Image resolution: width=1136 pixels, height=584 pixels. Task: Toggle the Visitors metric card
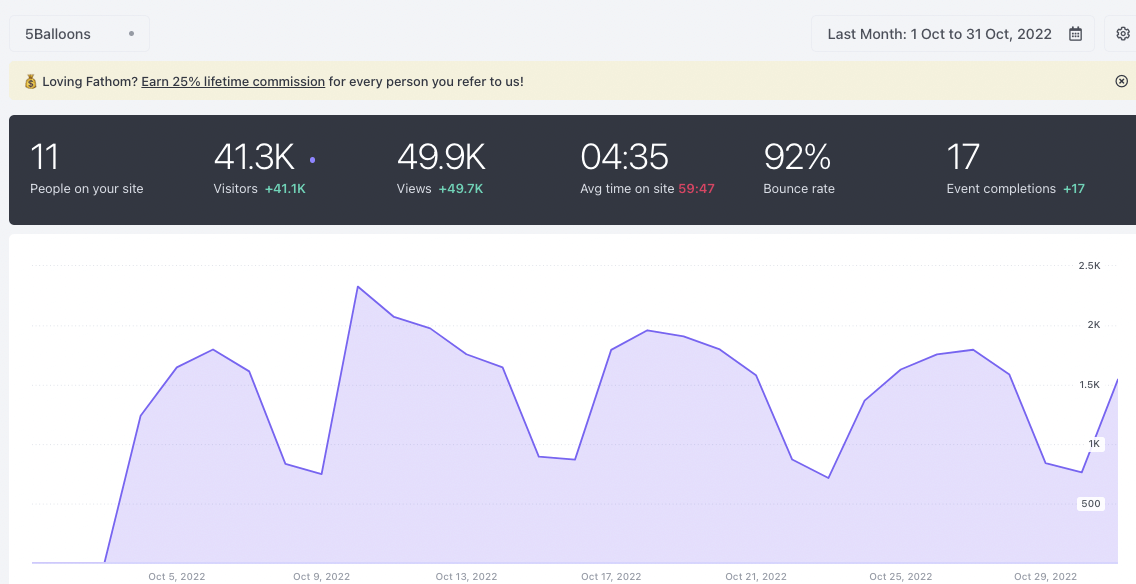(255, 168)
